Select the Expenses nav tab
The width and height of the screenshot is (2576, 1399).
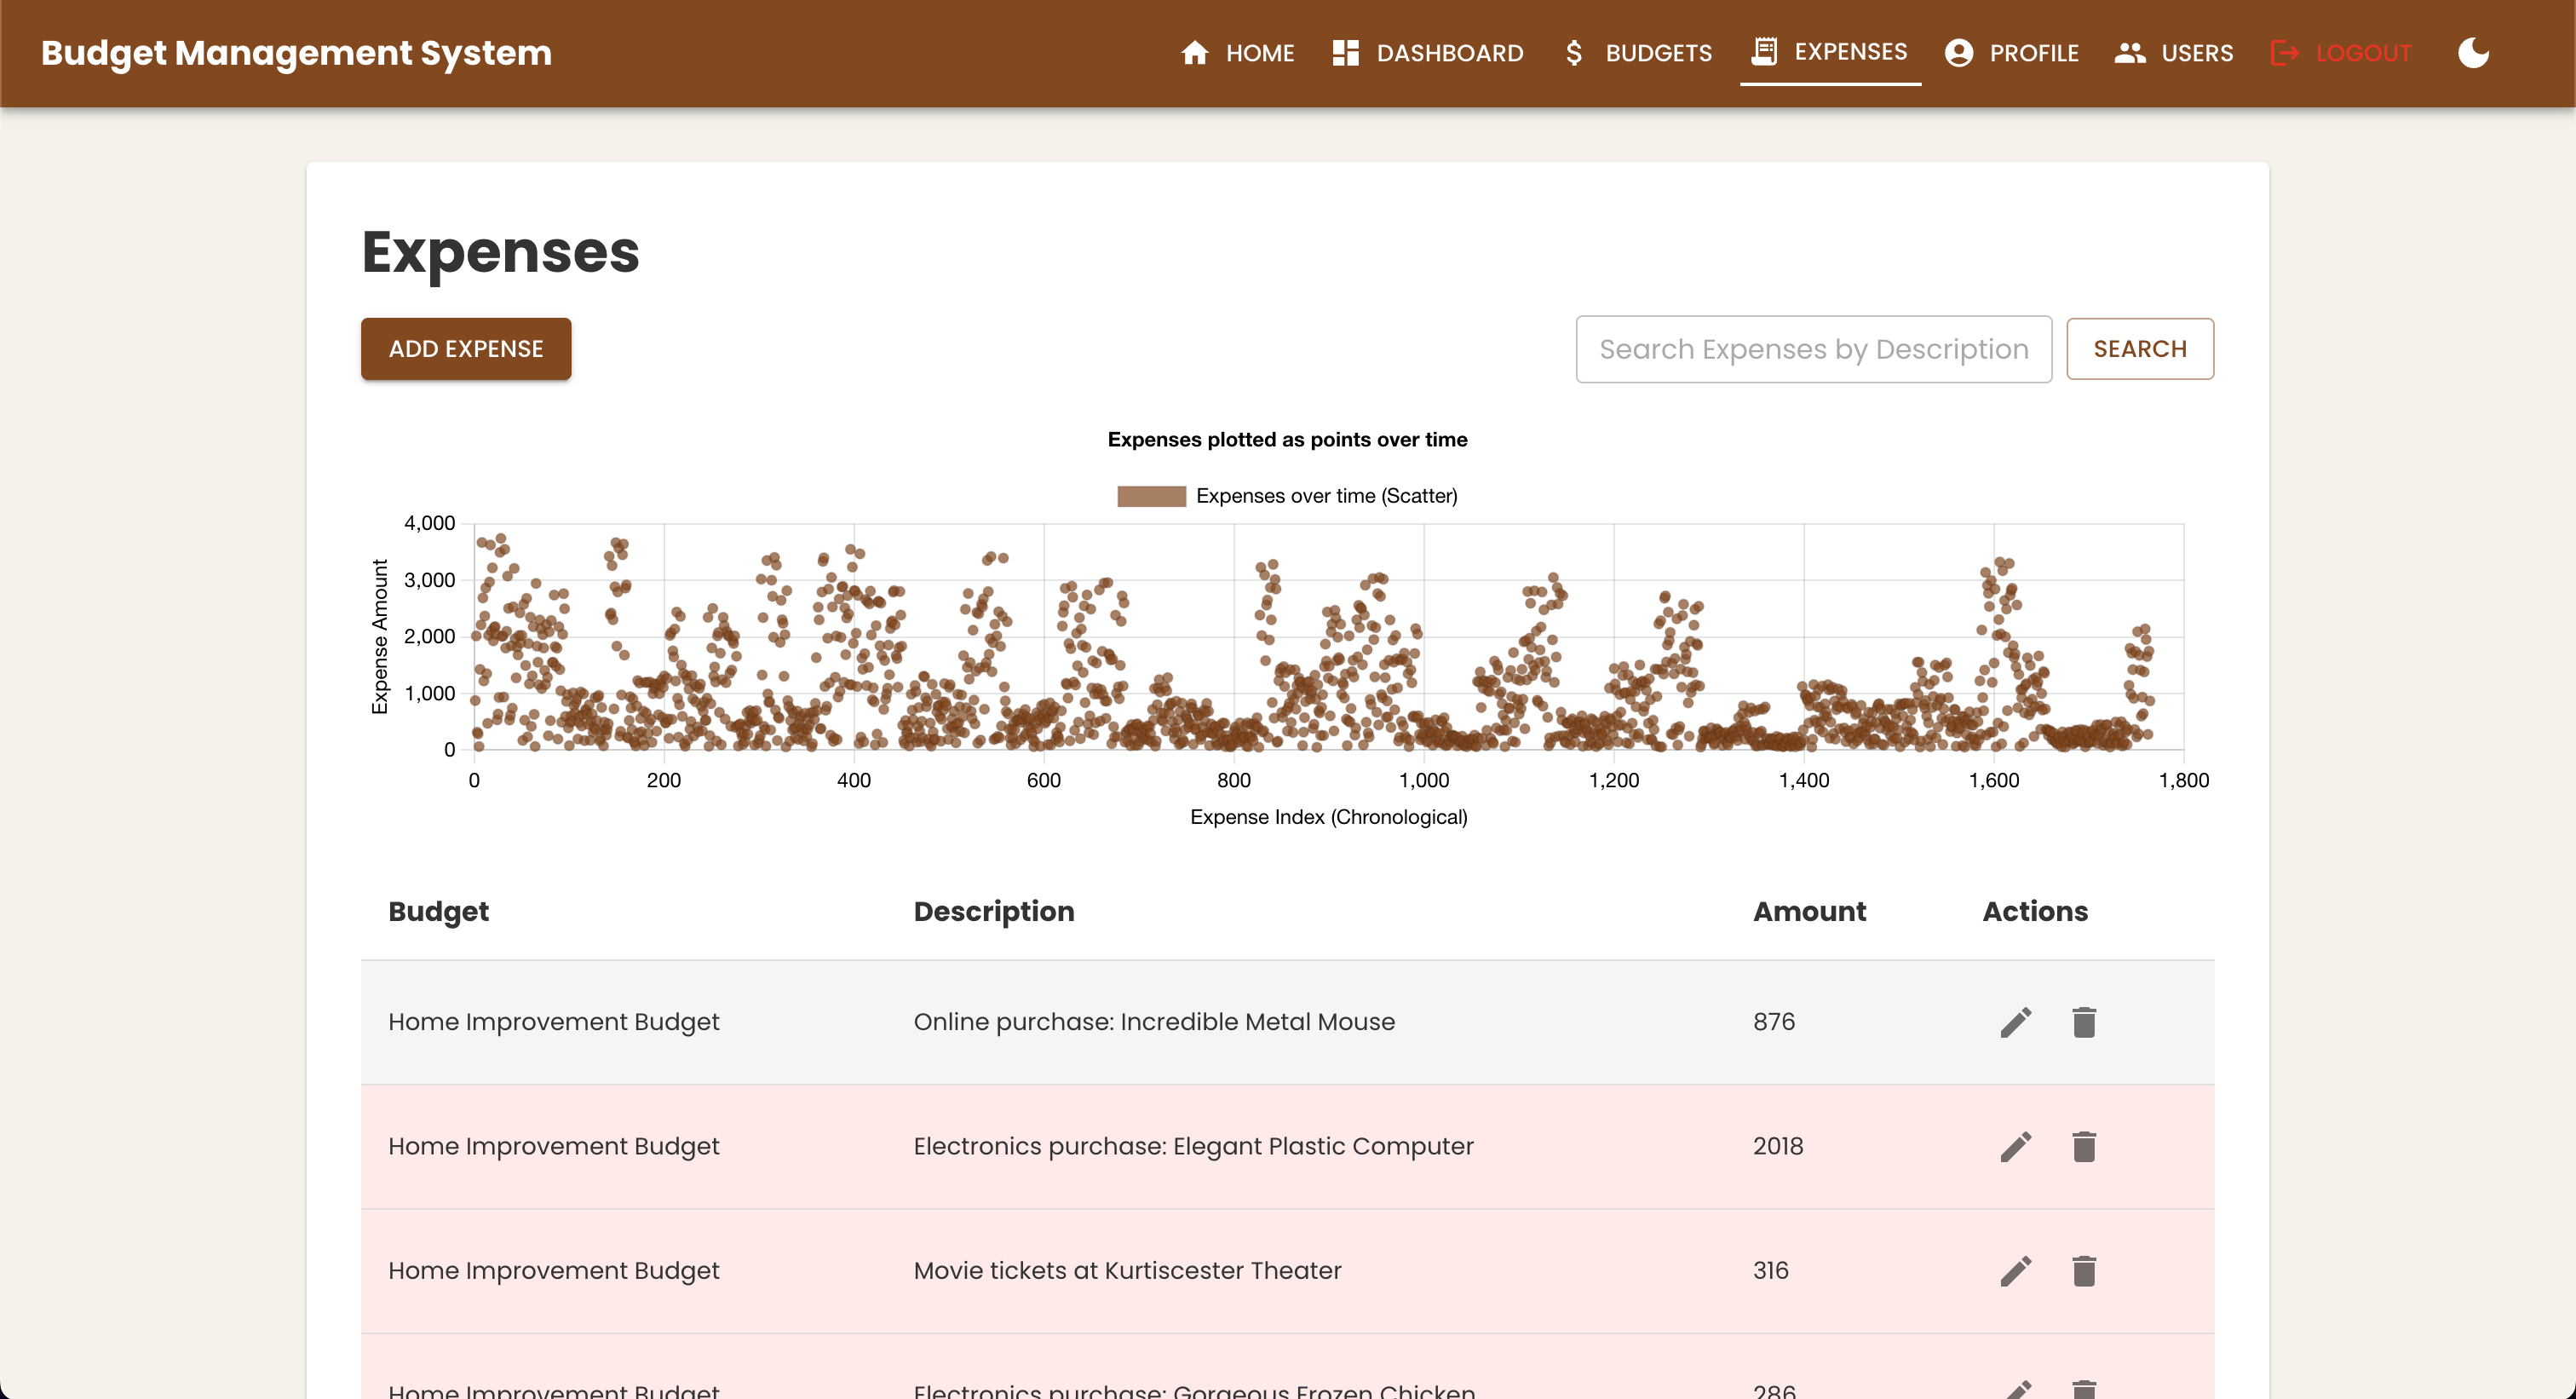tap(1830, 52)
